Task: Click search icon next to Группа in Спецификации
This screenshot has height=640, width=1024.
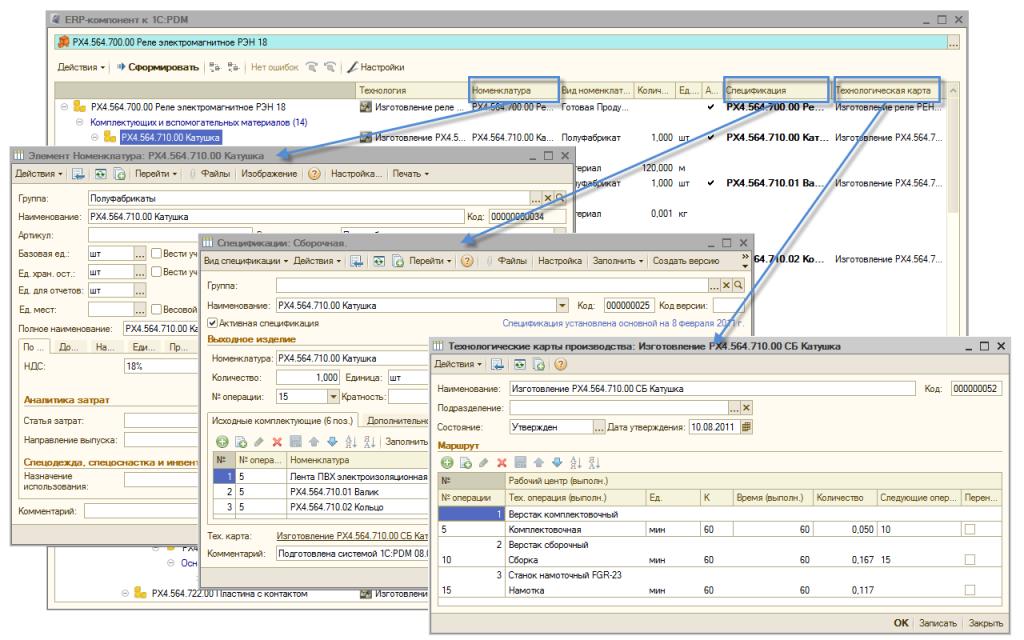Action: pos(740,286)
